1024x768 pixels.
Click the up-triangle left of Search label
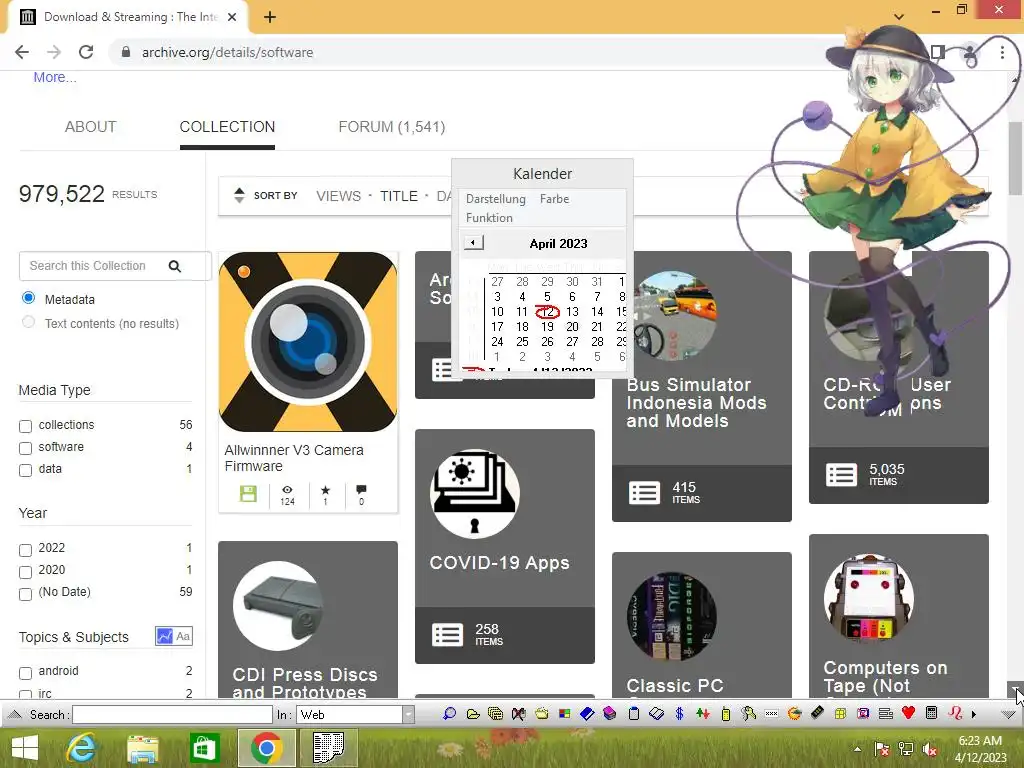[x=15, y=714]
